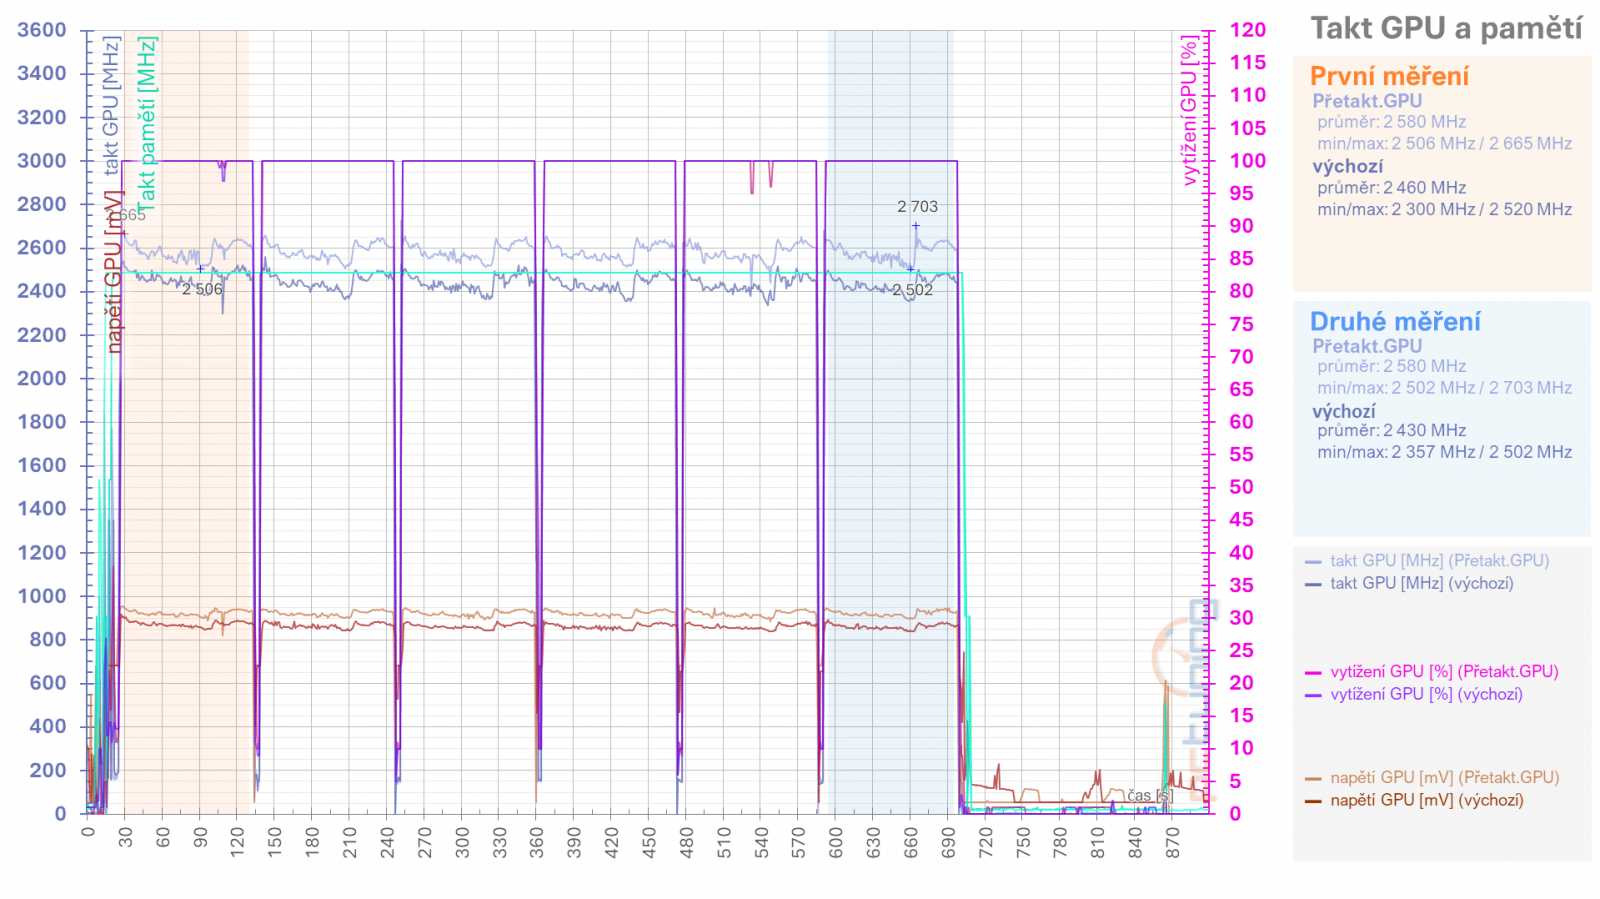Click the 'průměr: 2 430 MHz' value
This screenshot has width=1600, height=899.
1391,431
